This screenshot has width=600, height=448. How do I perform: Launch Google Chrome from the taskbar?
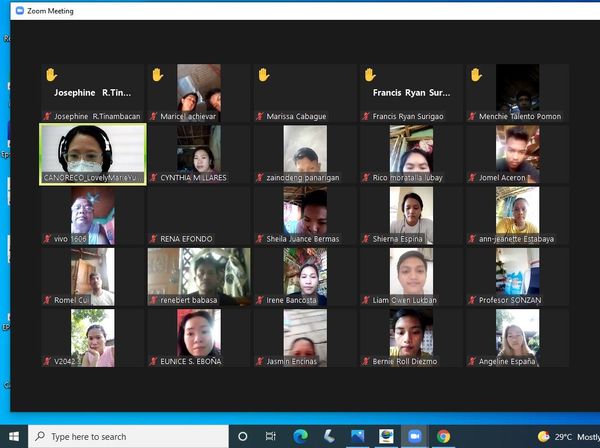click(443, 436)
